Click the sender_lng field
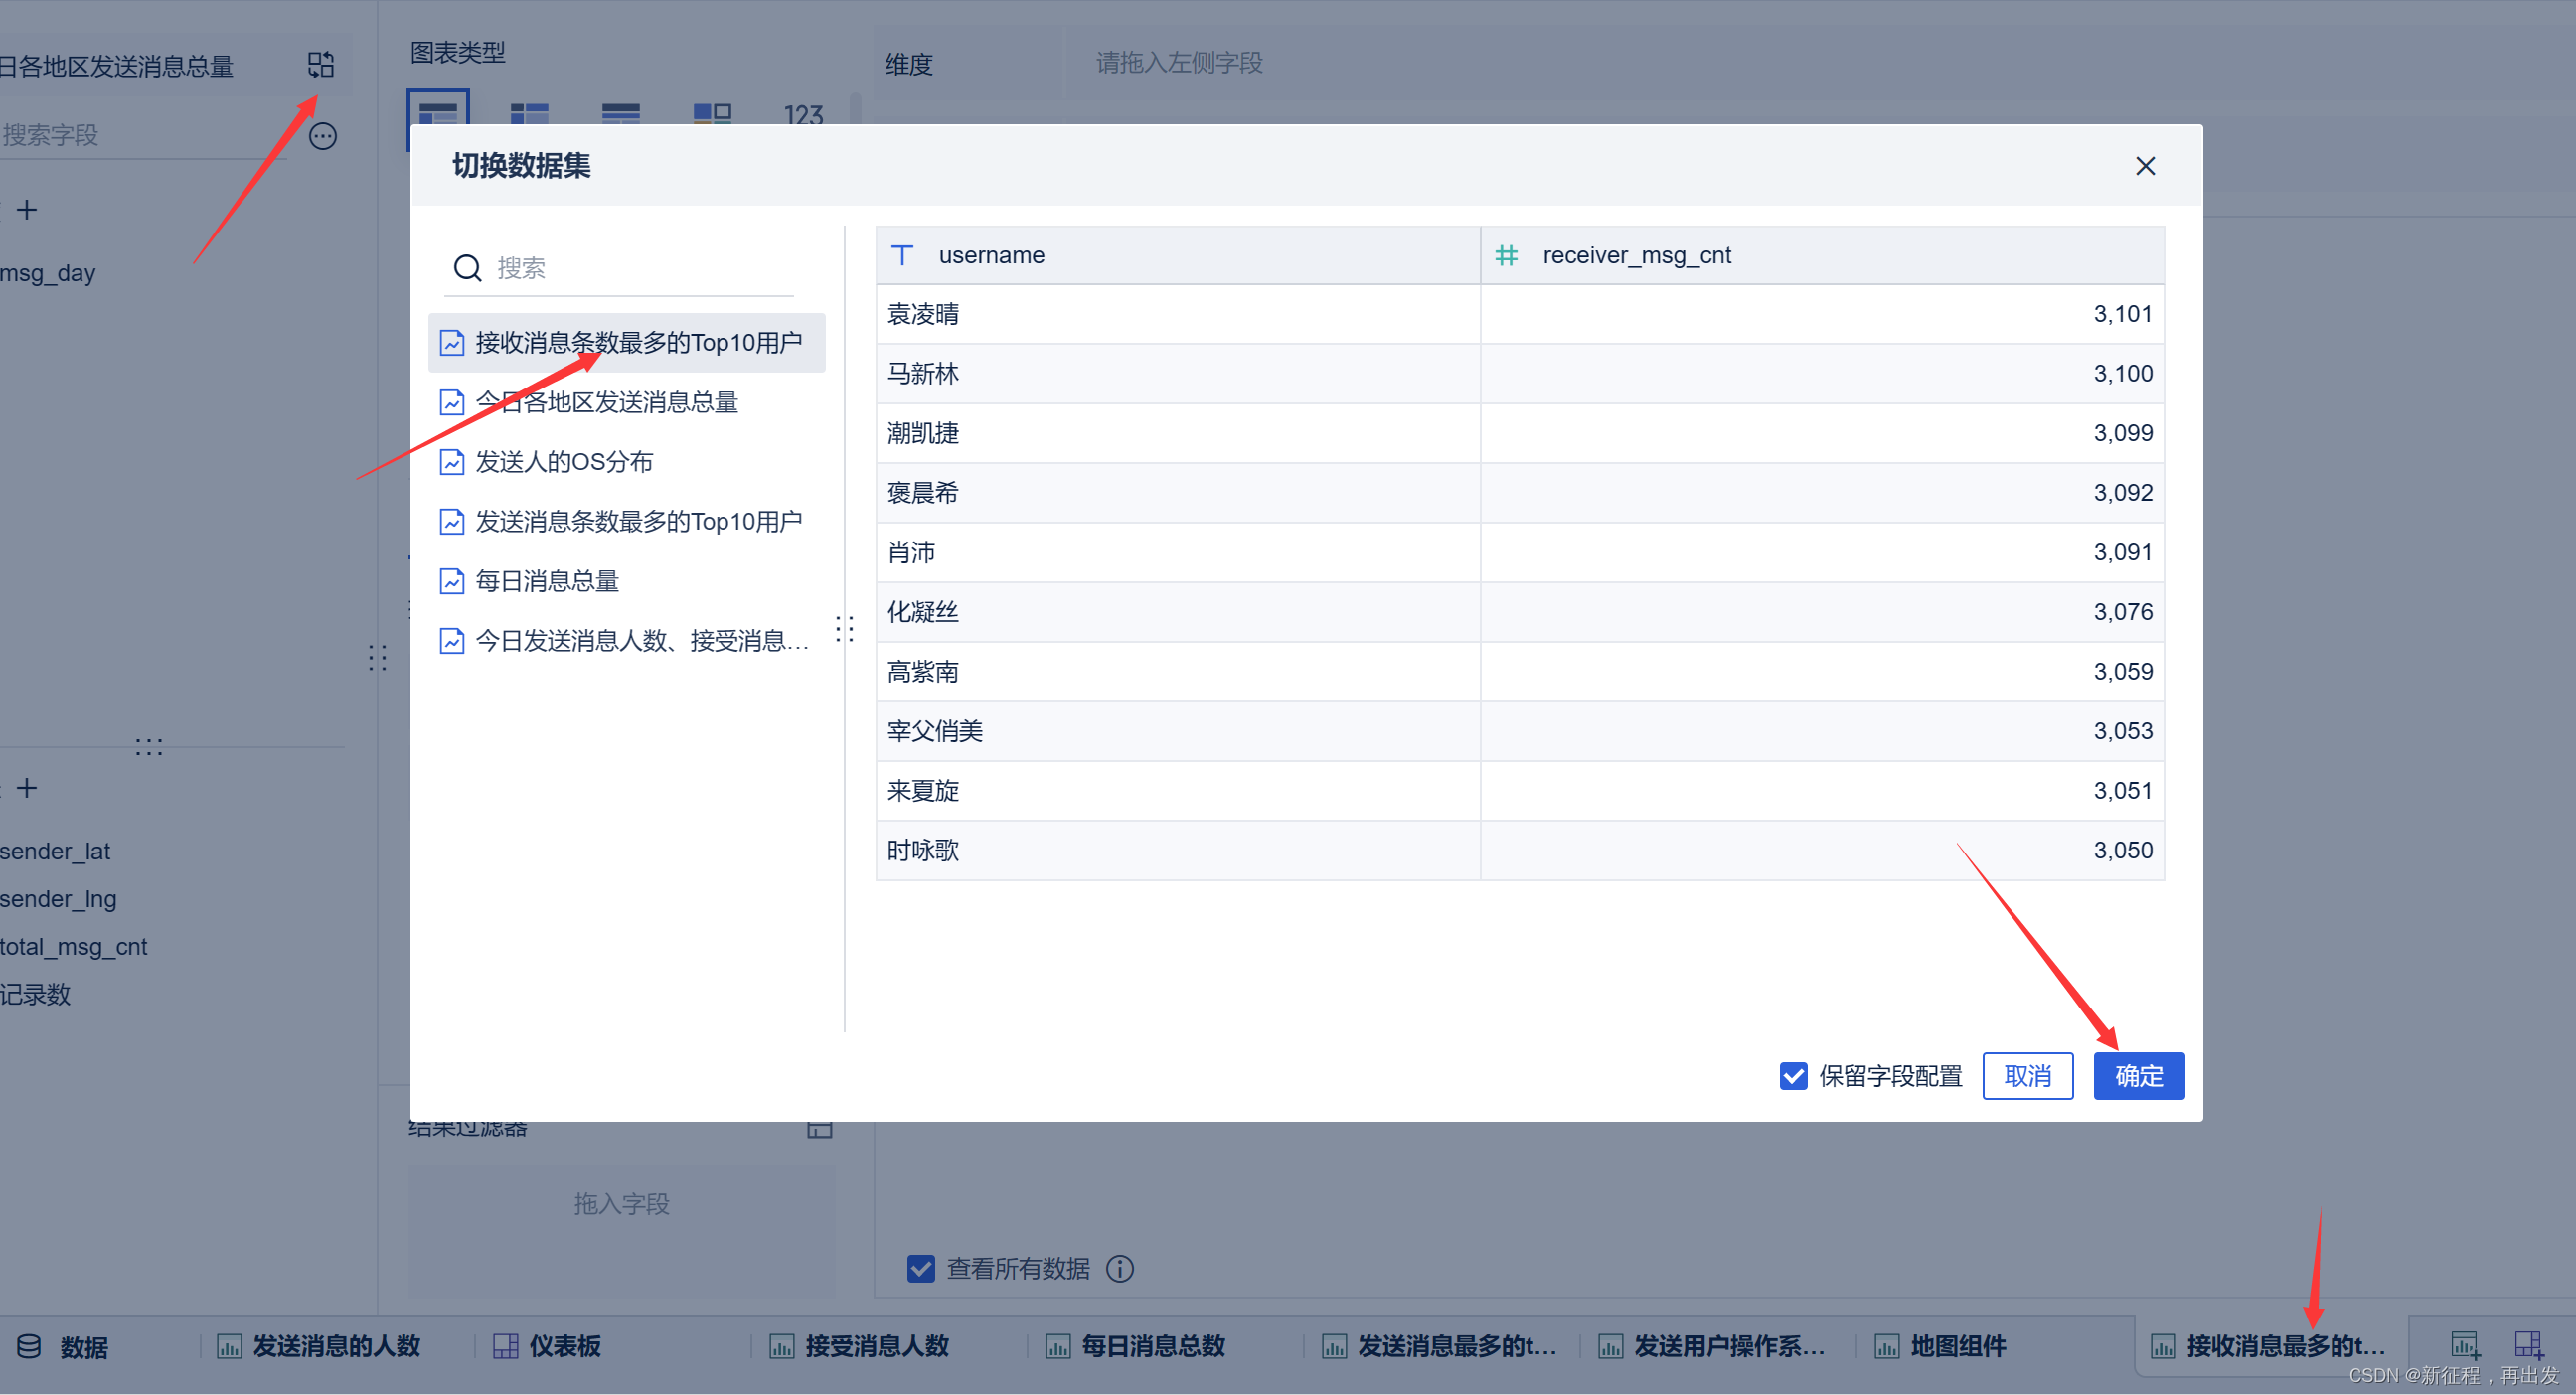 point(59,899)
